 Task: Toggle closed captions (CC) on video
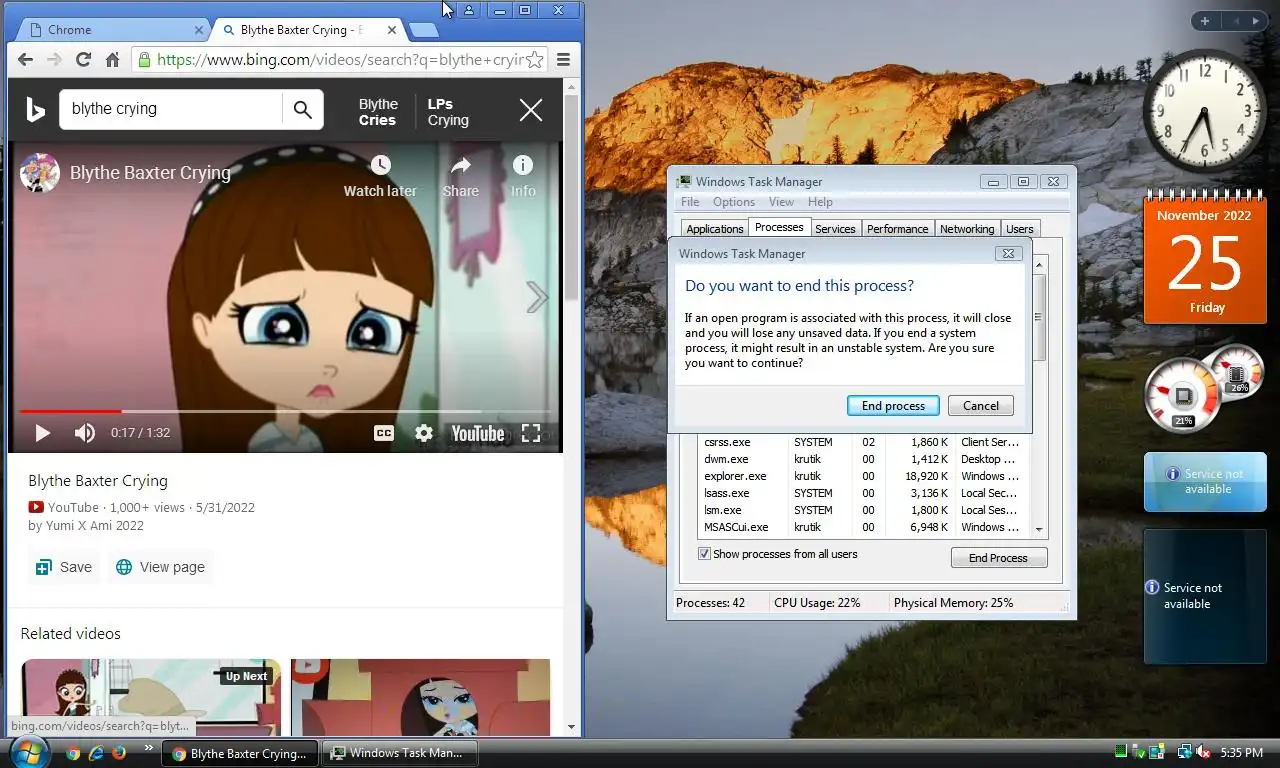point(383,433)
